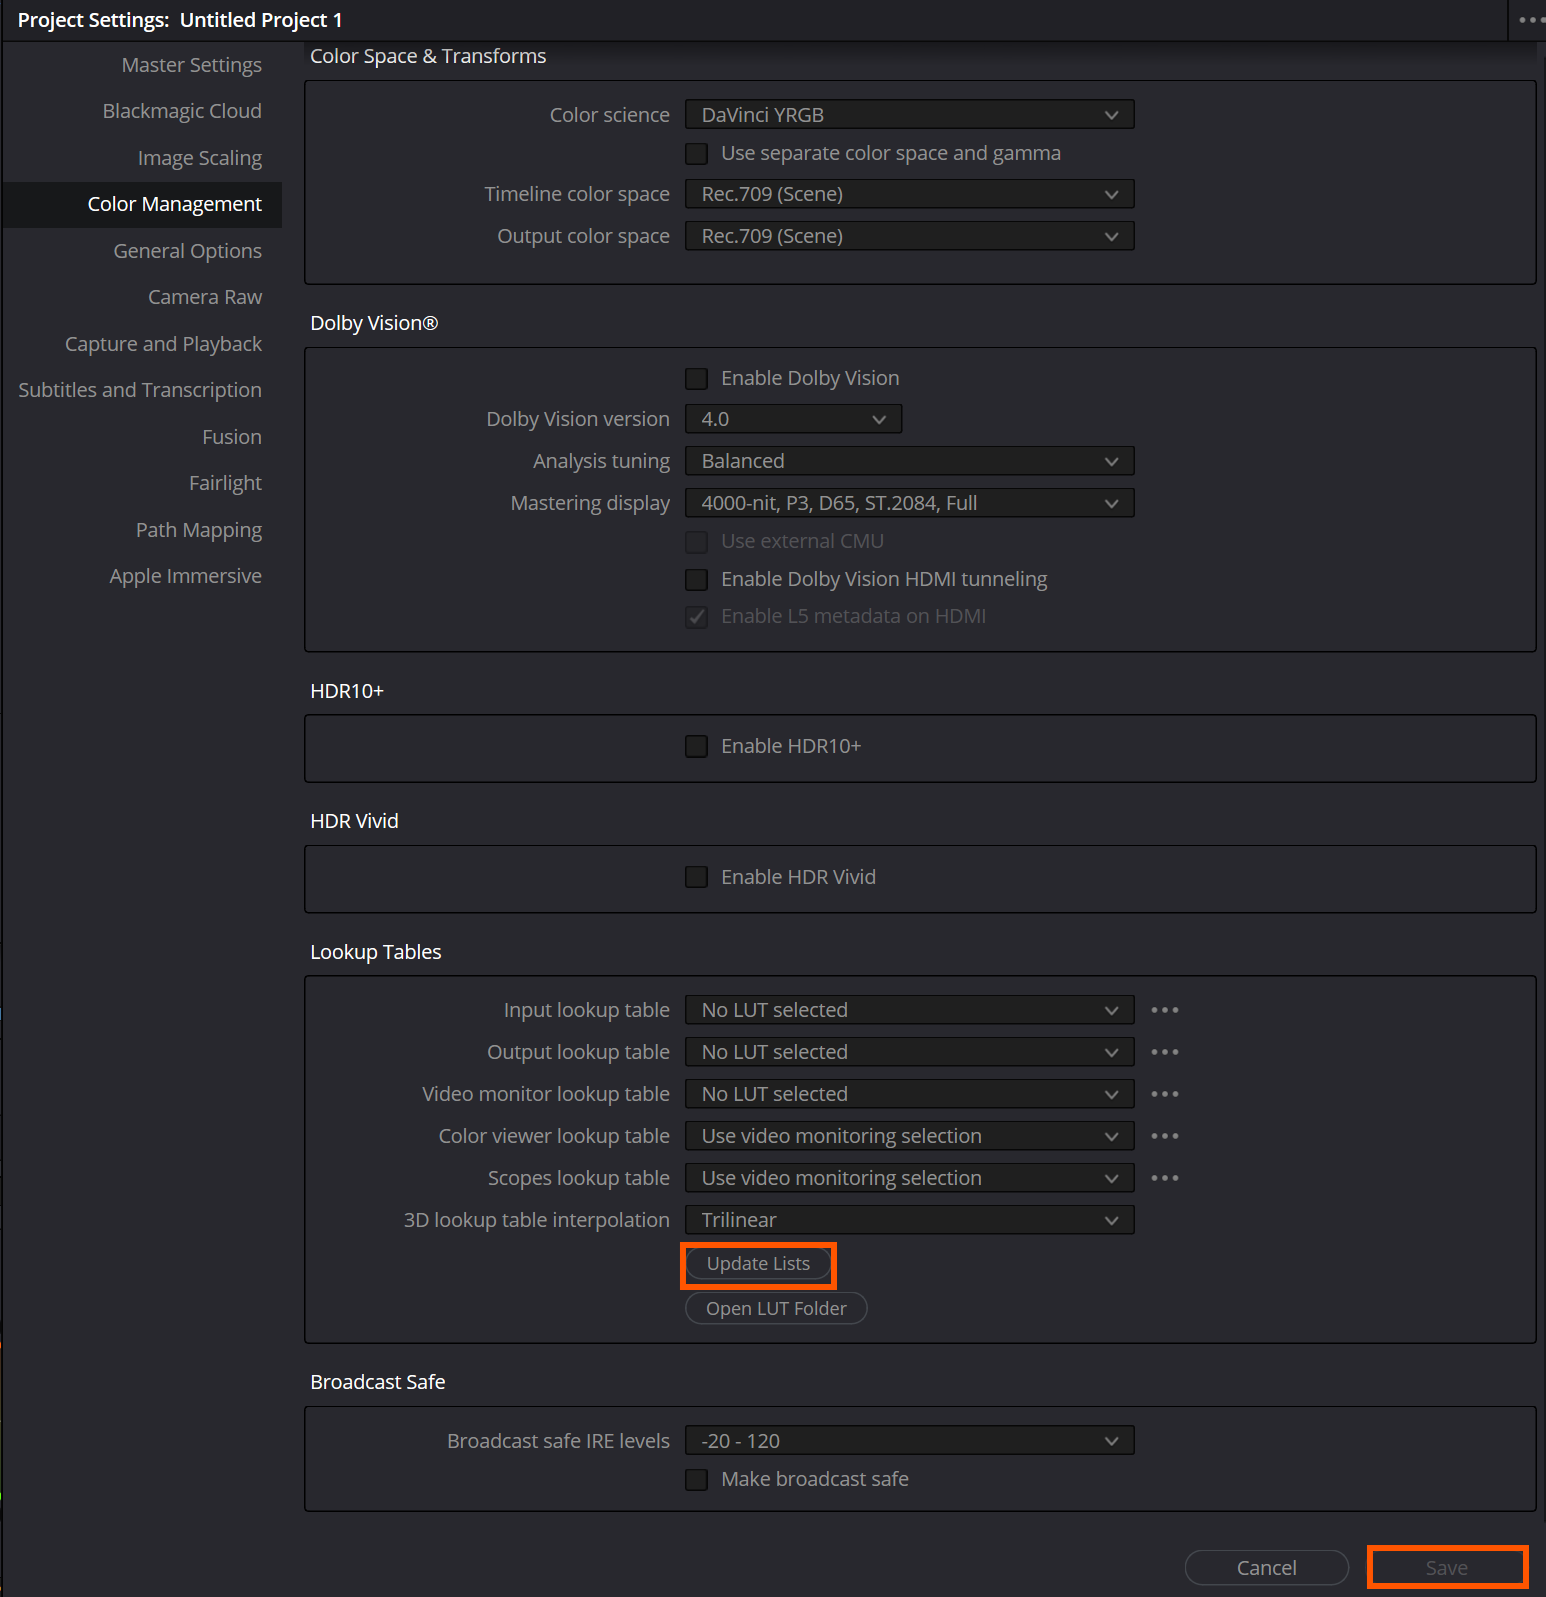Image resolution: width=1546 pixels, height=1597 pixels.
Task: Expand the Dolby Vision version dropdown
Action: pyautogui.click(x=793, y=419)
